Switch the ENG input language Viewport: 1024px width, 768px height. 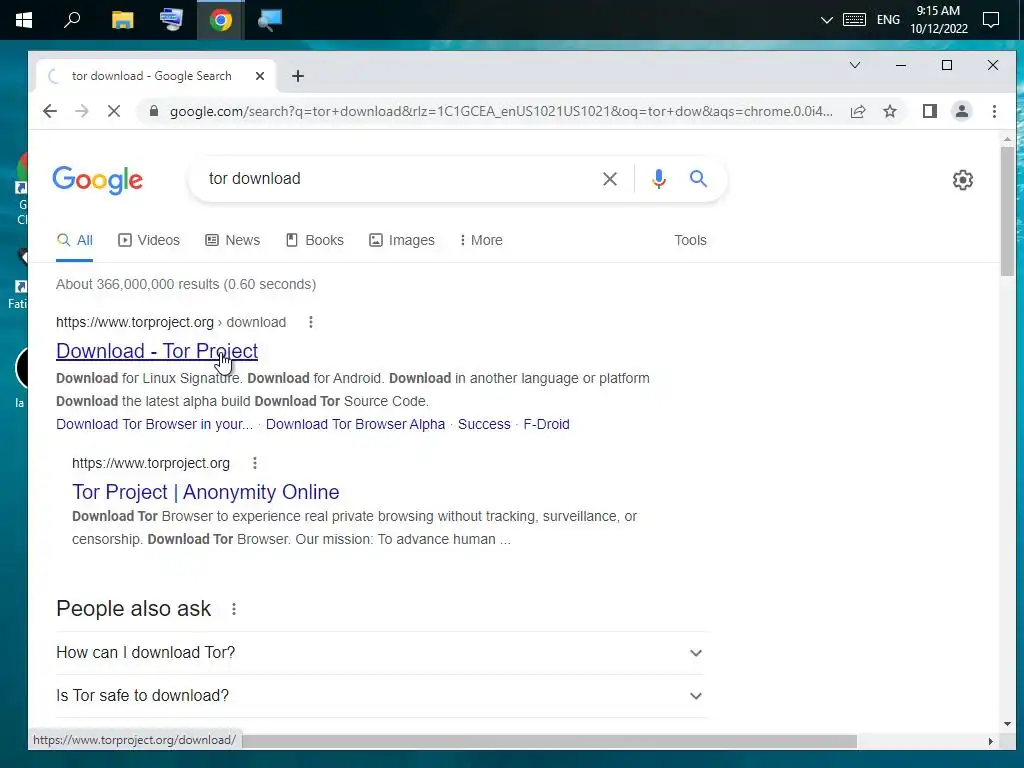888,20
